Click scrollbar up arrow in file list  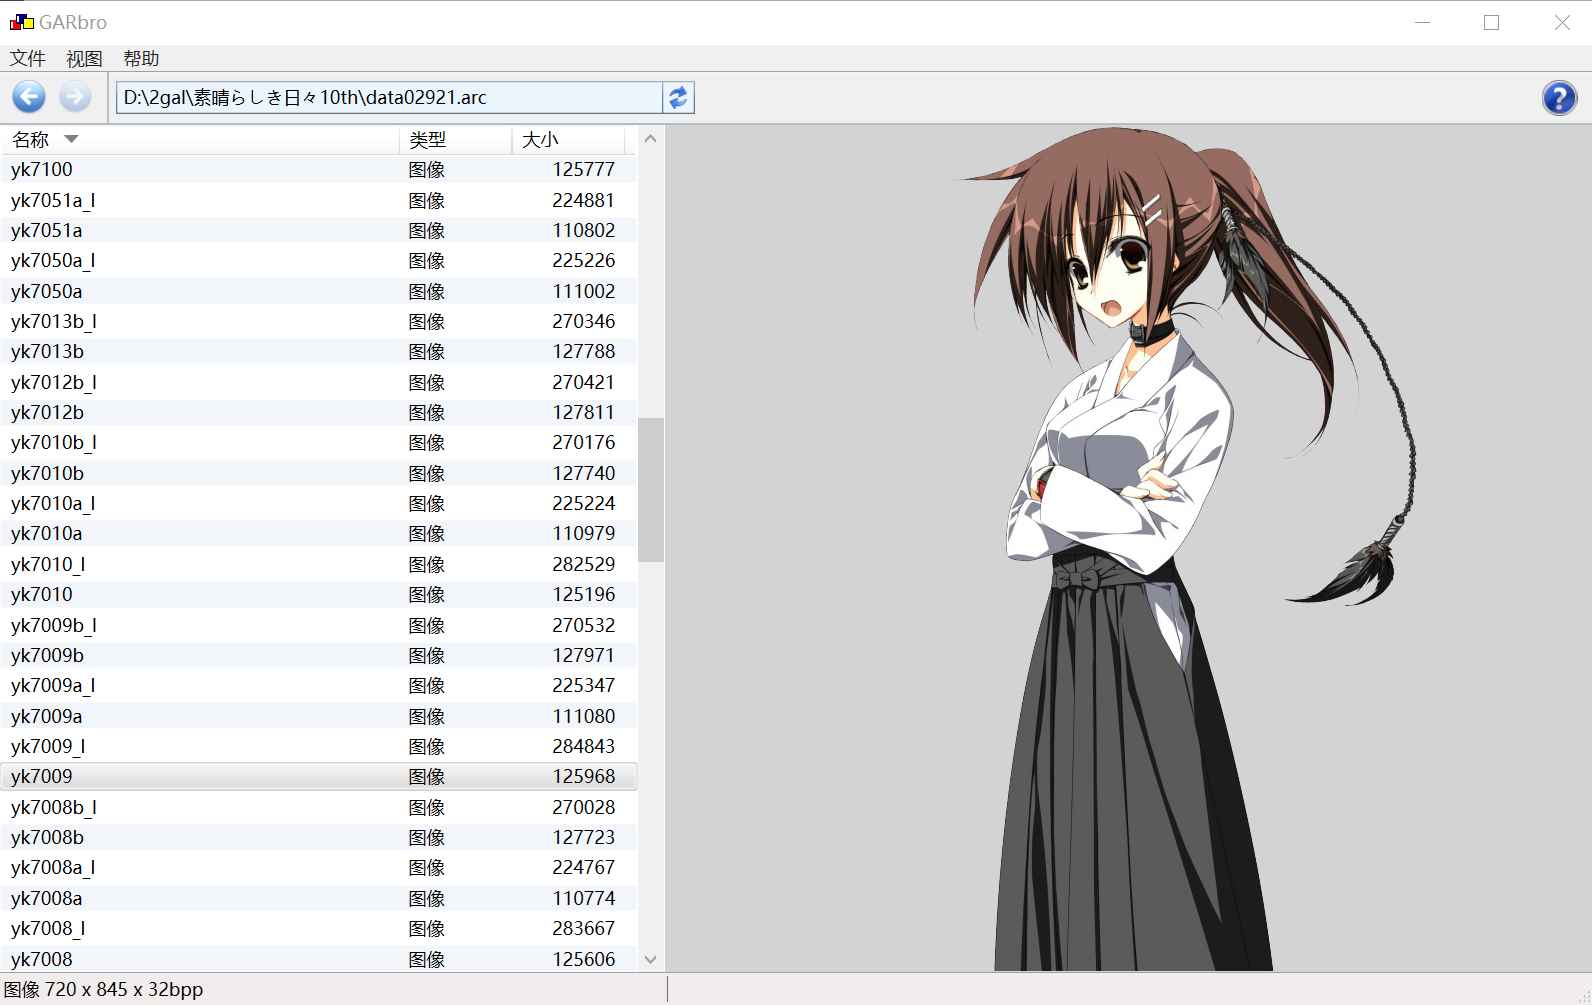coord(650,139)
